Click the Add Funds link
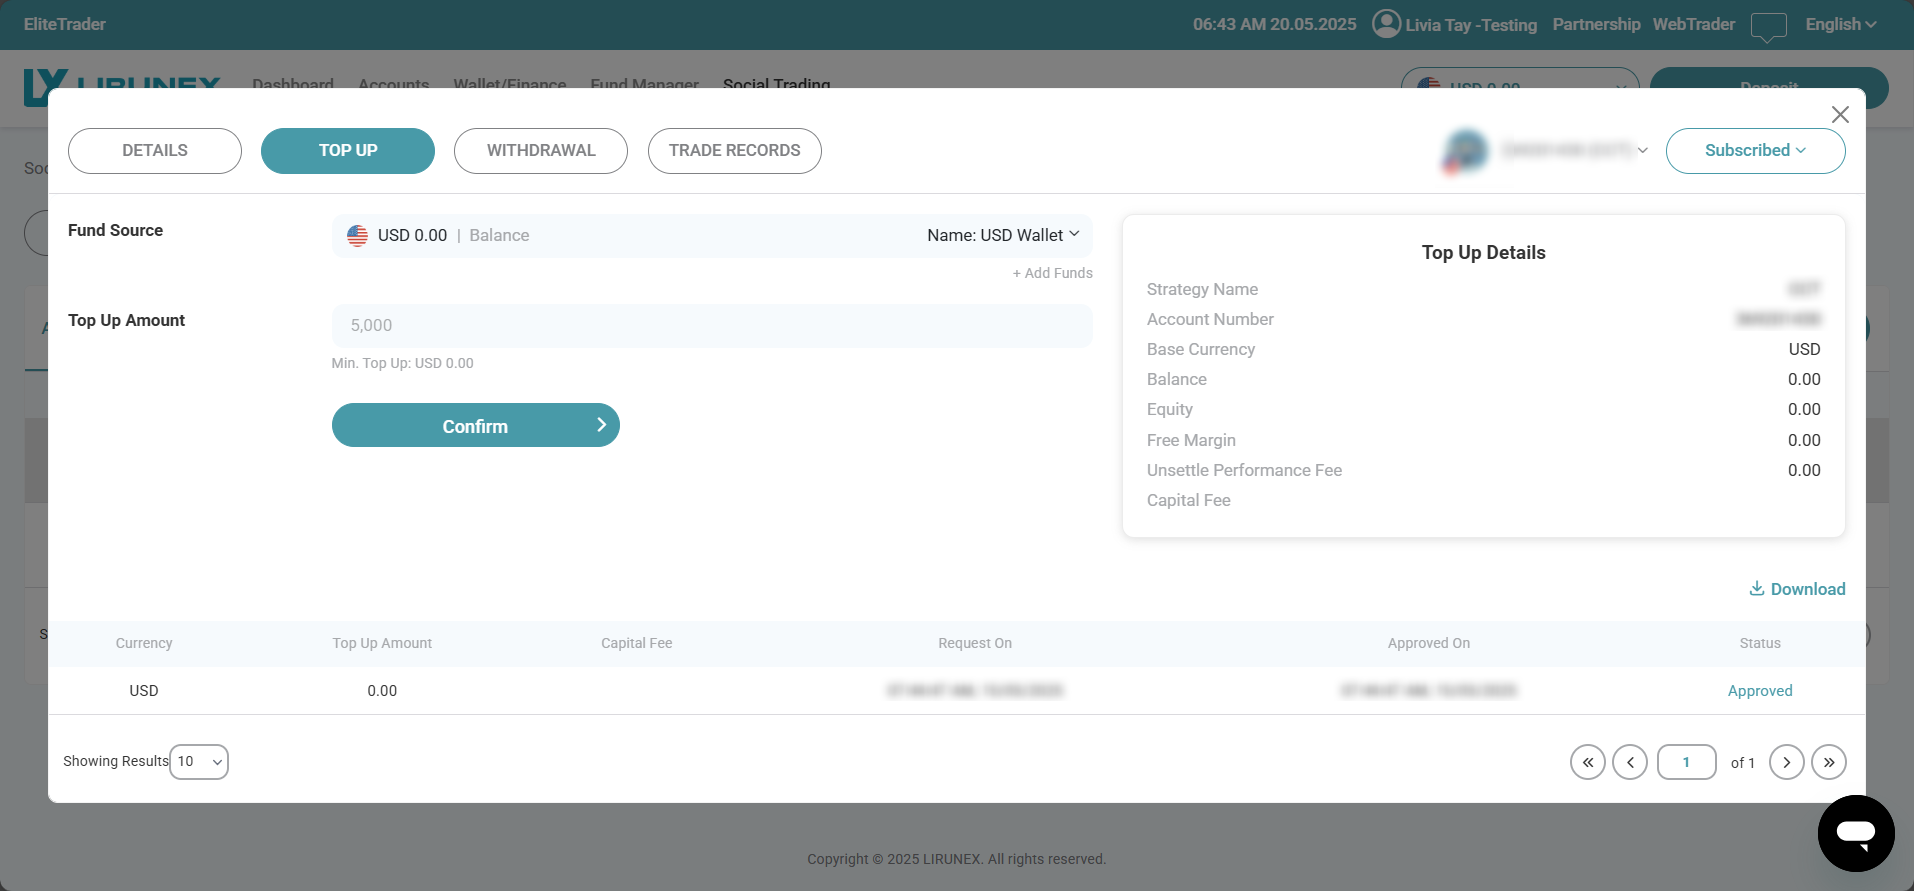Viewport: 1914px width, 891px height. pos(1052,273)
